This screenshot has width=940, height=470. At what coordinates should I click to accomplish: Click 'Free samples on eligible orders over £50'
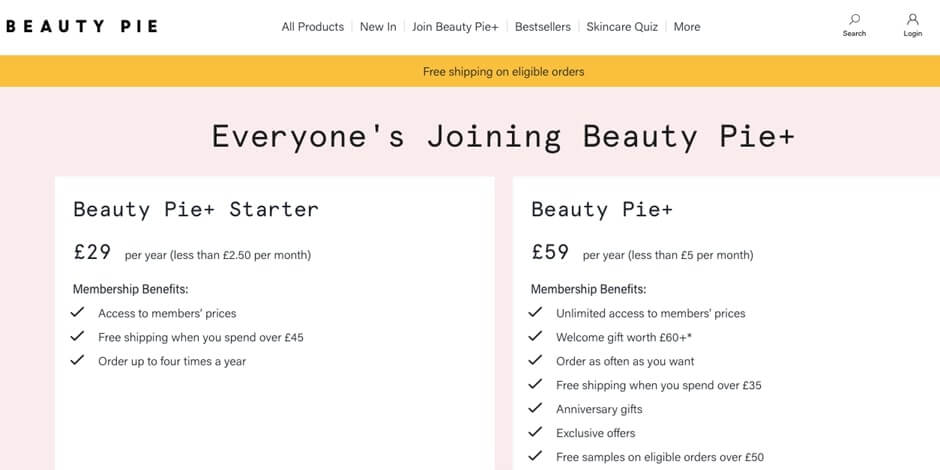coord(659,457)
